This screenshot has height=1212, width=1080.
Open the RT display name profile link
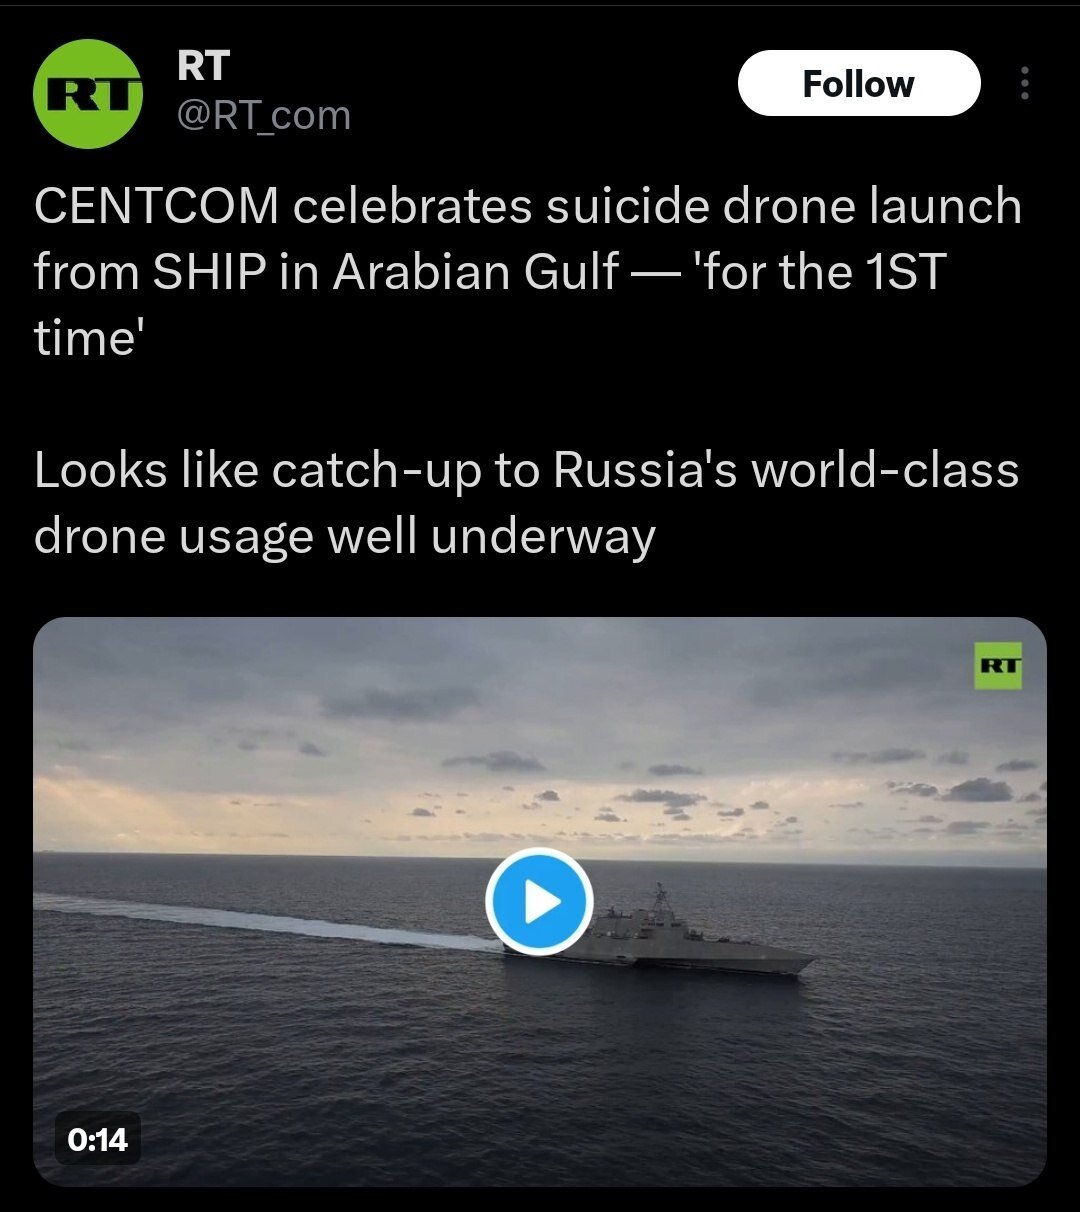(203, 66)
